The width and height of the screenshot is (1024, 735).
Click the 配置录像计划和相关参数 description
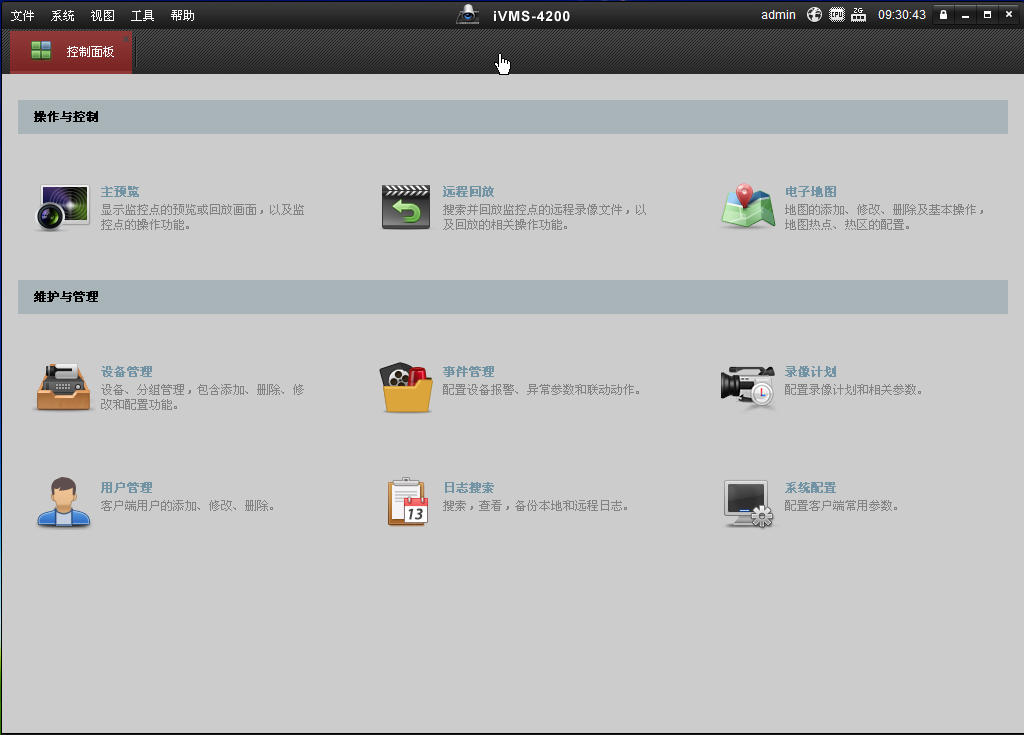(854, 390)
